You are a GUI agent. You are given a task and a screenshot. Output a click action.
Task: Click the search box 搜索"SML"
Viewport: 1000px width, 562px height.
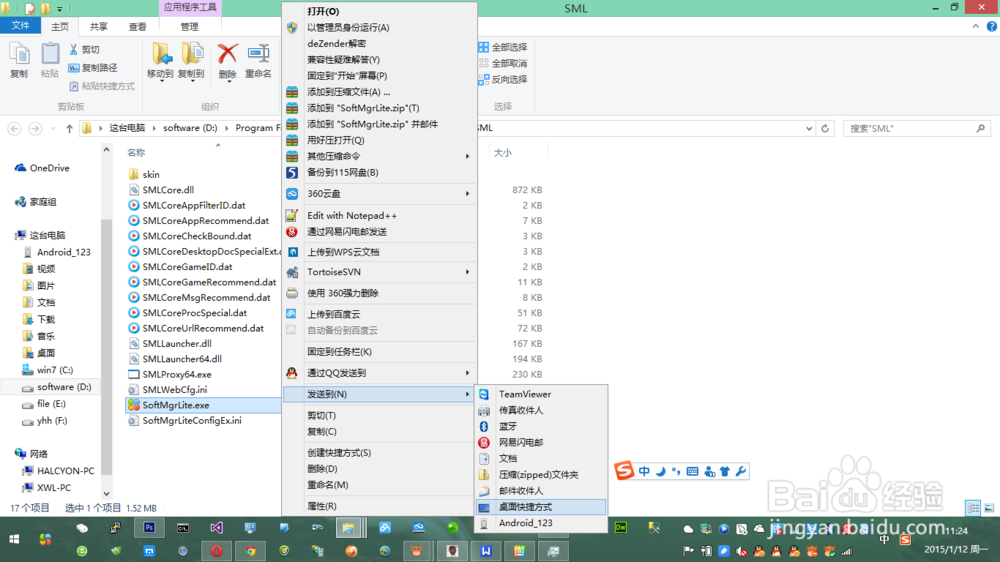coord(917,128)
